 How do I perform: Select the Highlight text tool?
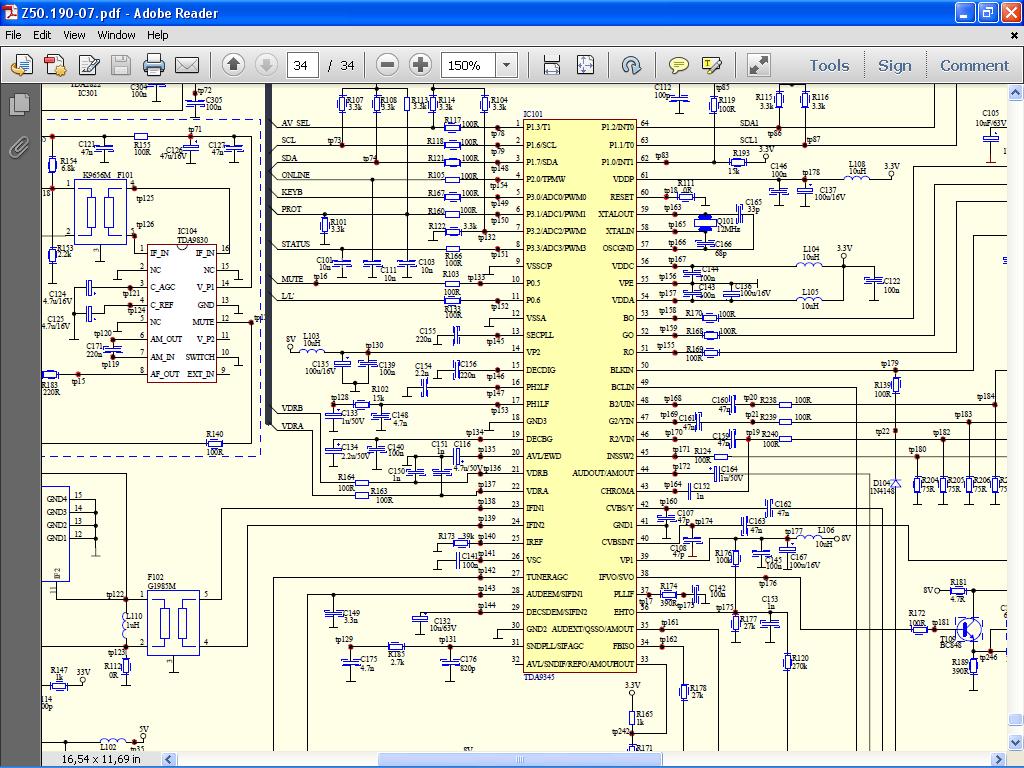(711, 66)
